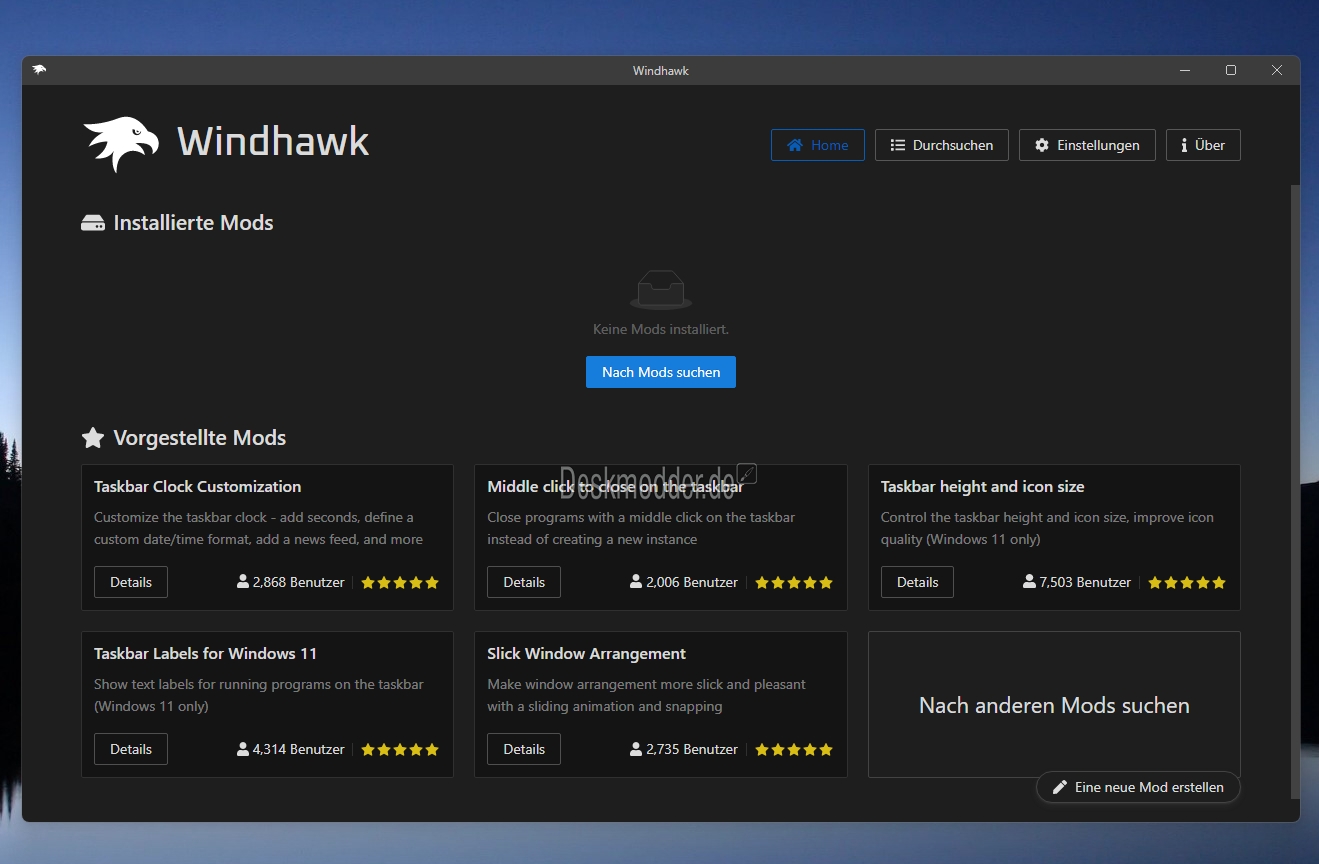Open Details for Taskbar height and icon size
The width and height of the screenshot is (1319, 864).
coord(917,582)
